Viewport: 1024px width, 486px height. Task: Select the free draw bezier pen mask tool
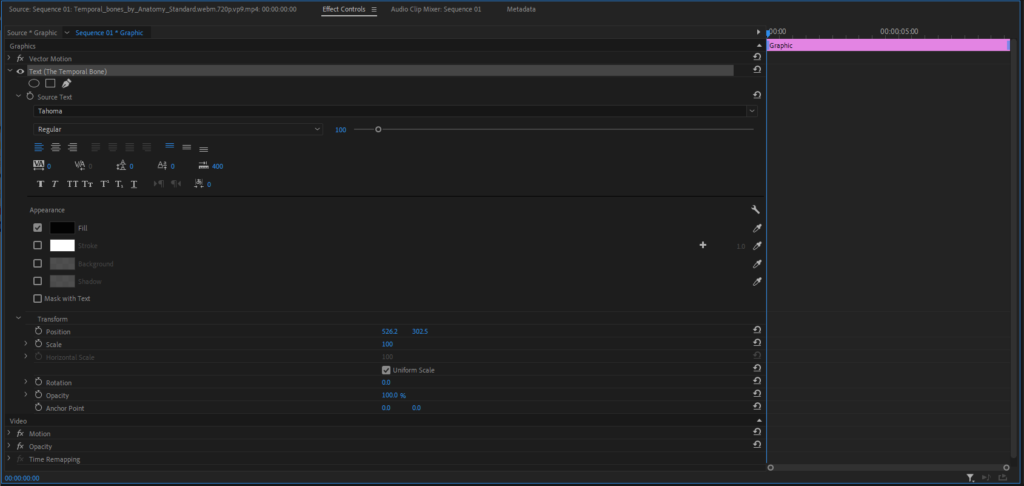[x=67, y=84]
